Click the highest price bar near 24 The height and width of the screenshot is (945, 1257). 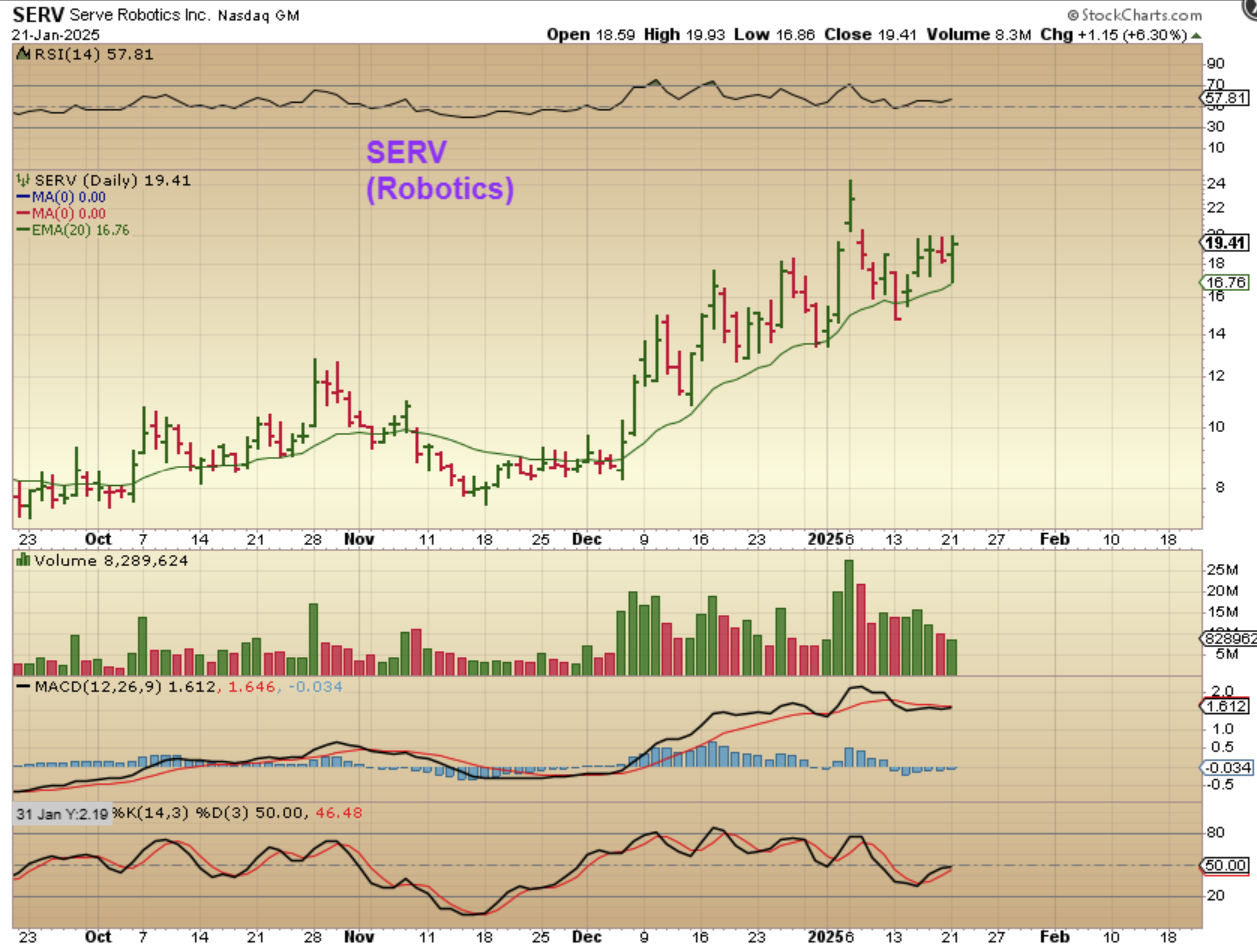point(850,205)
